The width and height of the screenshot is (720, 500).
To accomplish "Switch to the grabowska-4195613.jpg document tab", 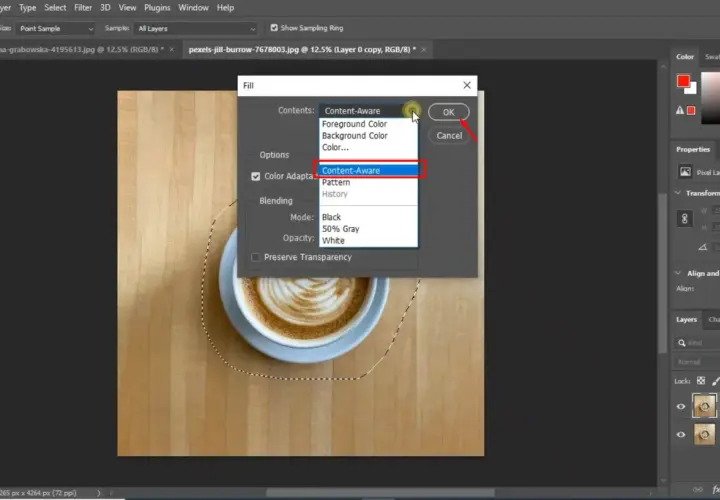I will [x=82, y=50].
